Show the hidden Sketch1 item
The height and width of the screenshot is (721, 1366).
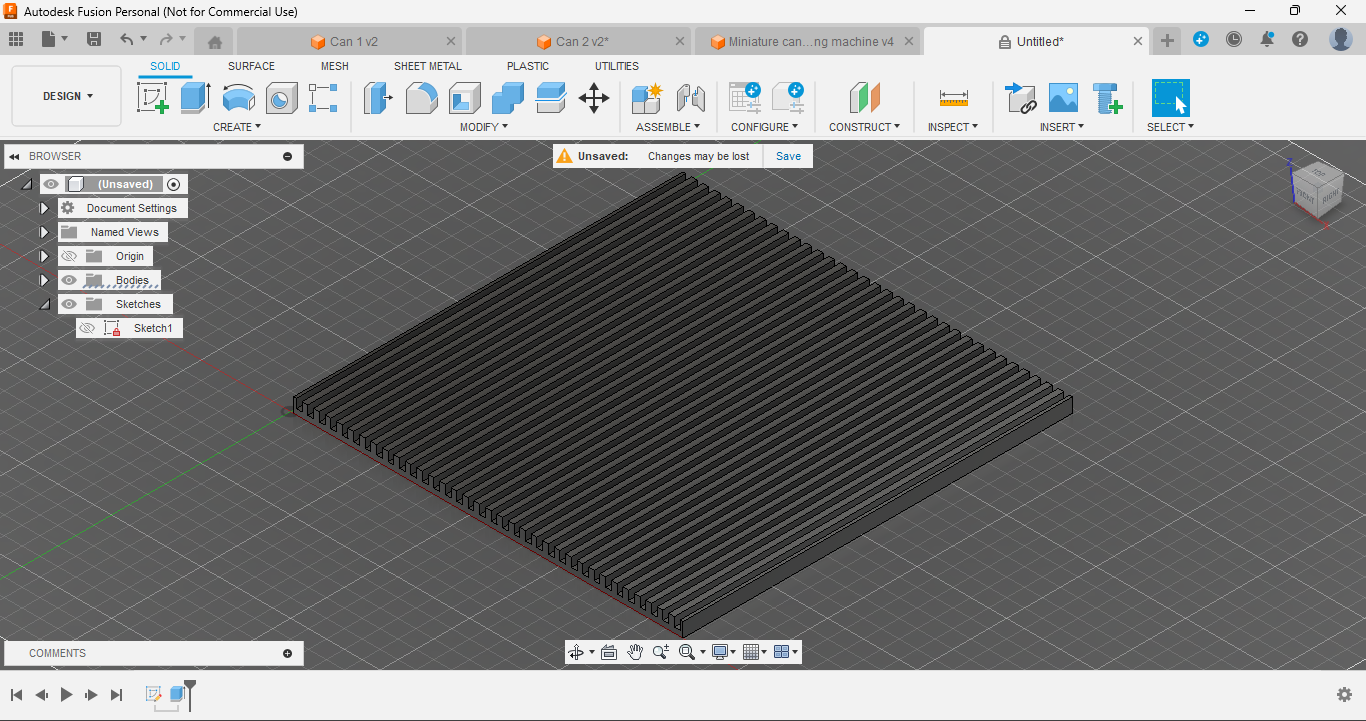pos(87,328)
